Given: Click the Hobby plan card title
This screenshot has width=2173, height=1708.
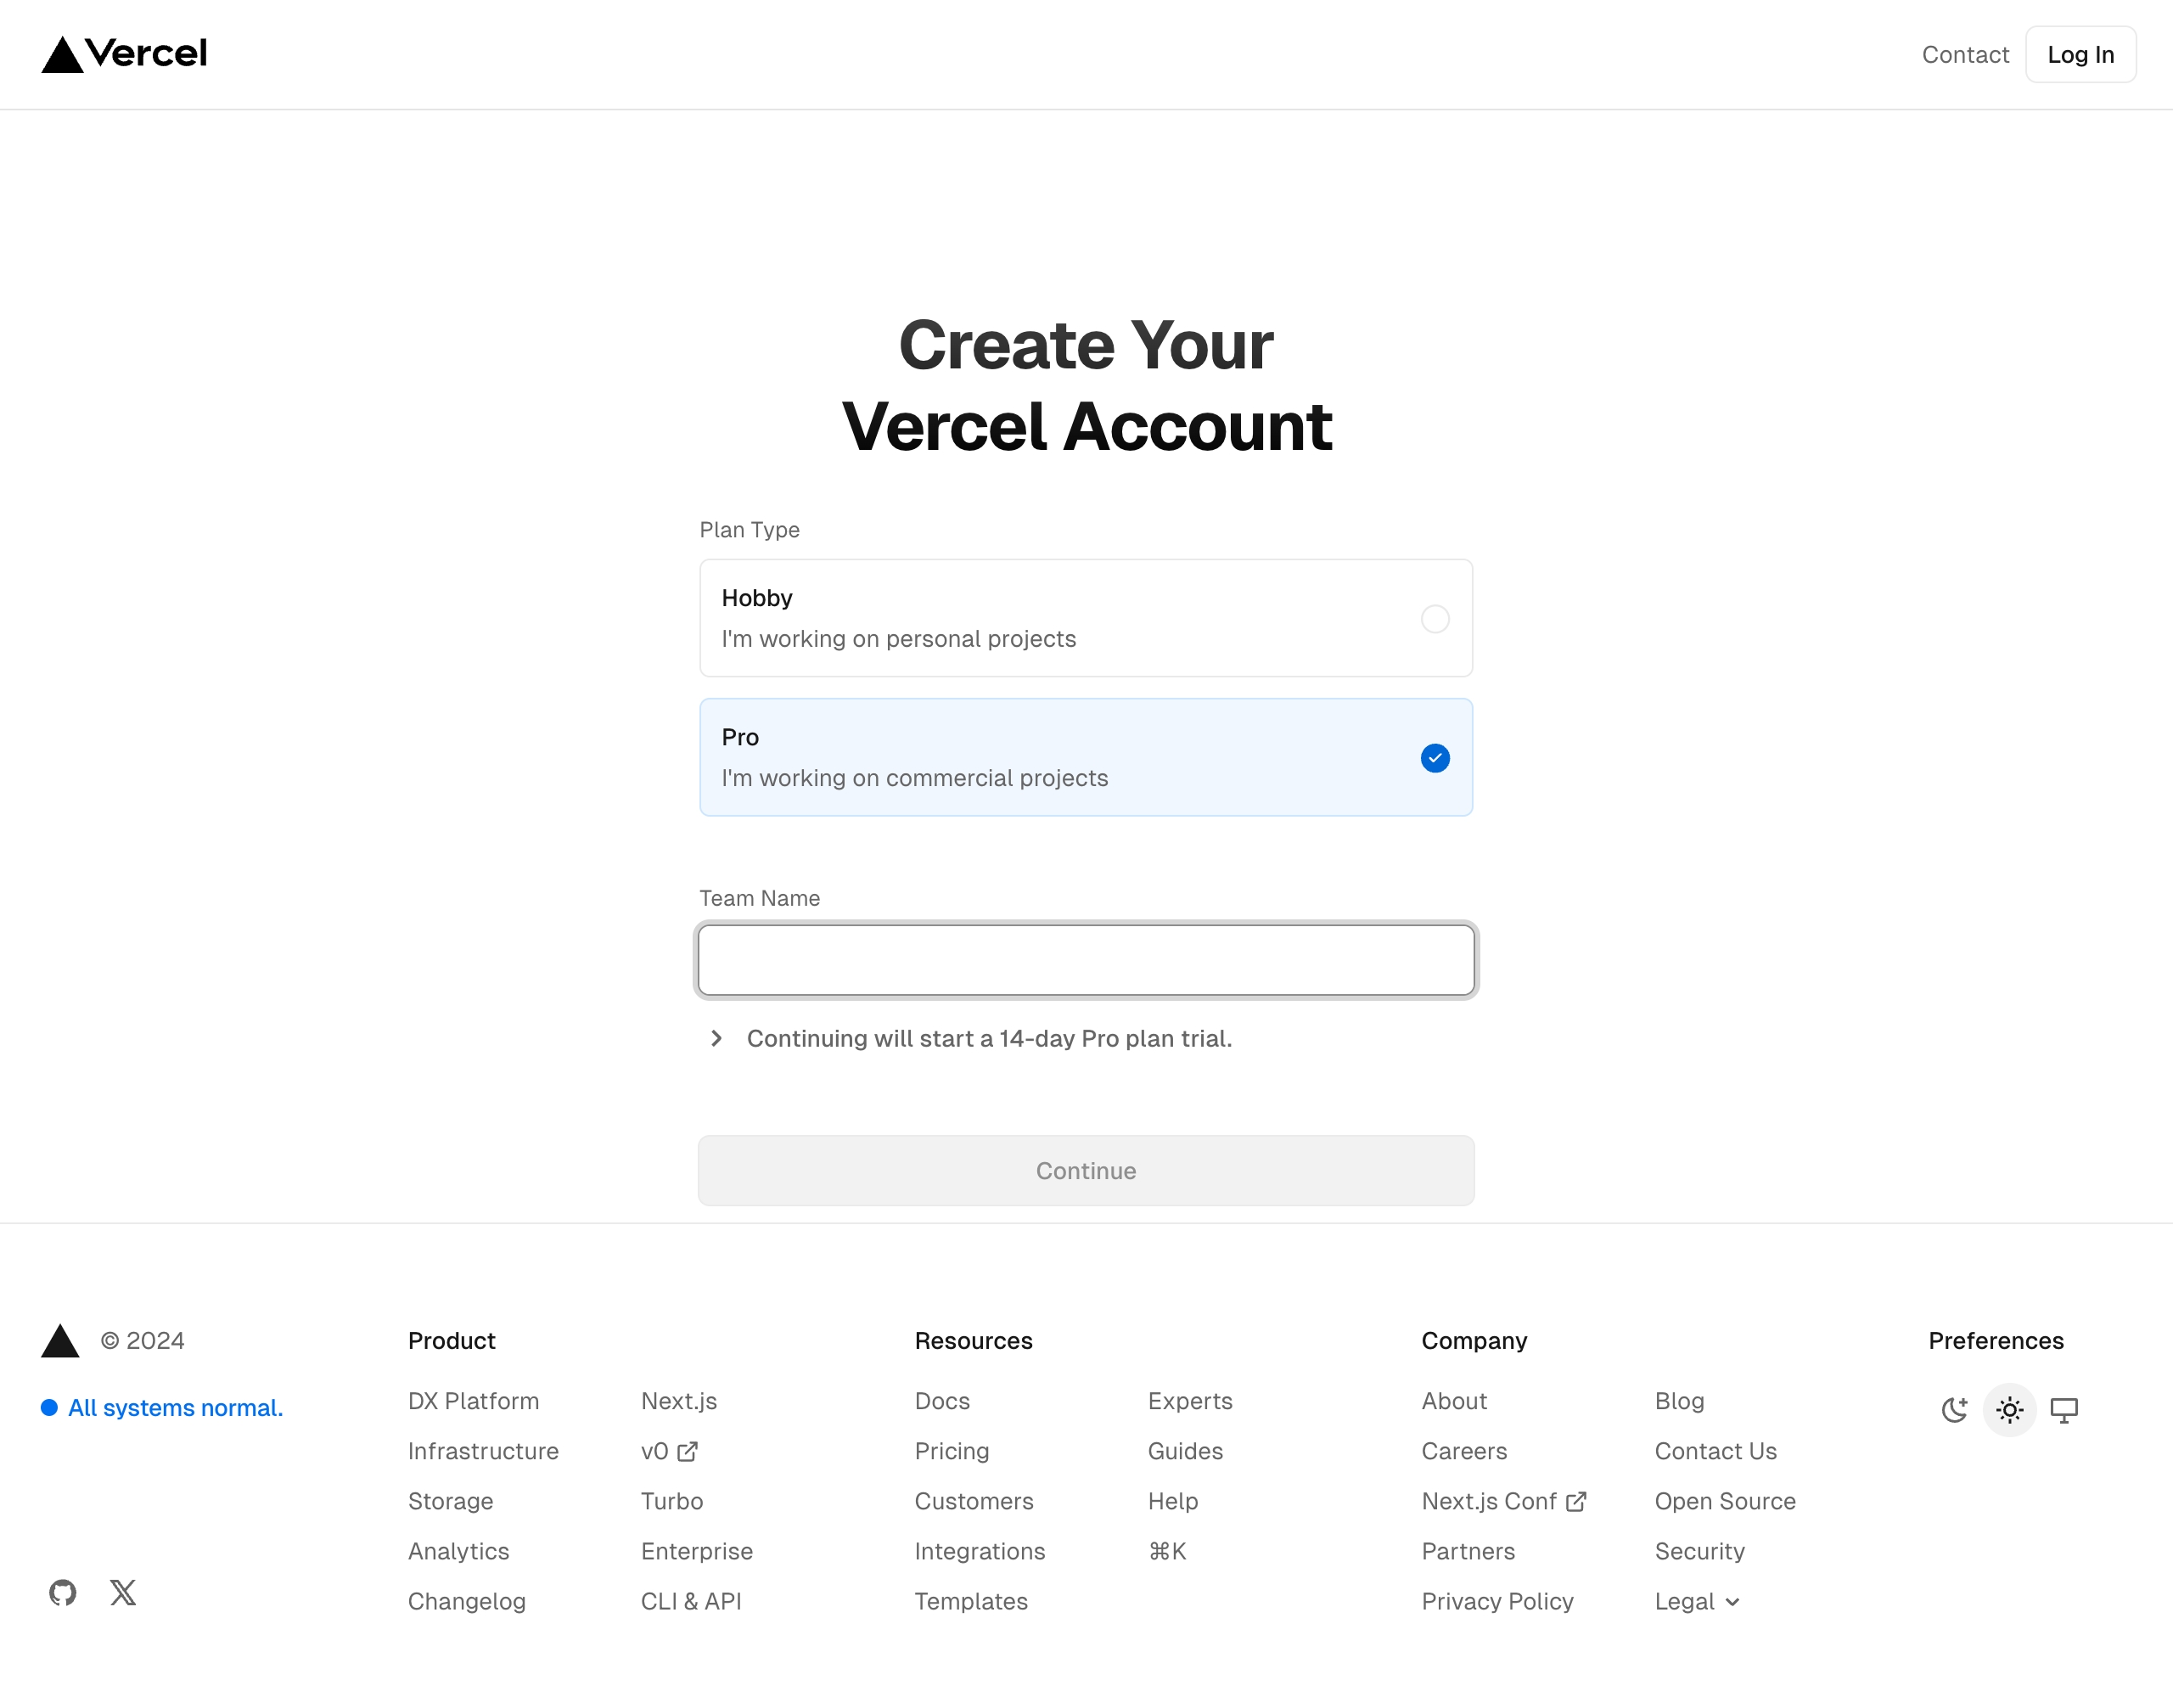Looking at the screenshot, I should click(x=757, y=598).
